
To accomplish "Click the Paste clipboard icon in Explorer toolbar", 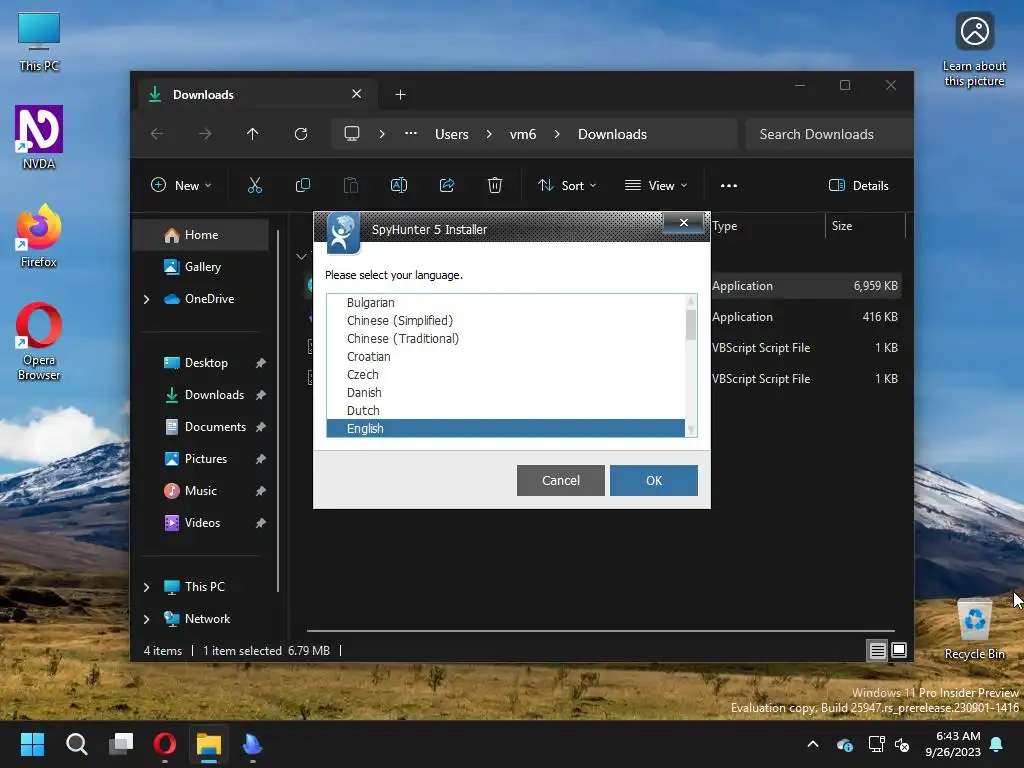I will click(351, 185).
